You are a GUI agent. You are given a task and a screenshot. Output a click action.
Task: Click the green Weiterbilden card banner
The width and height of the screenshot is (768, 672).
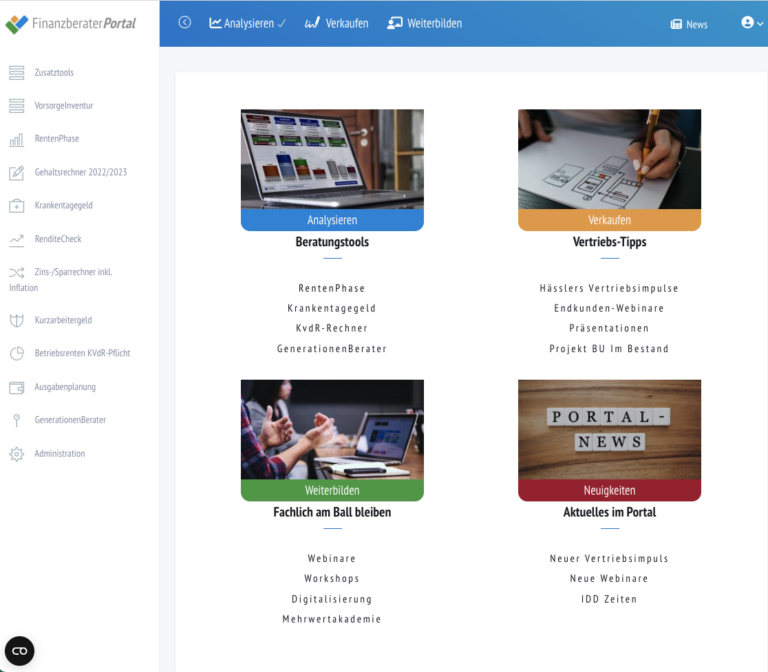tap(332, 490)
